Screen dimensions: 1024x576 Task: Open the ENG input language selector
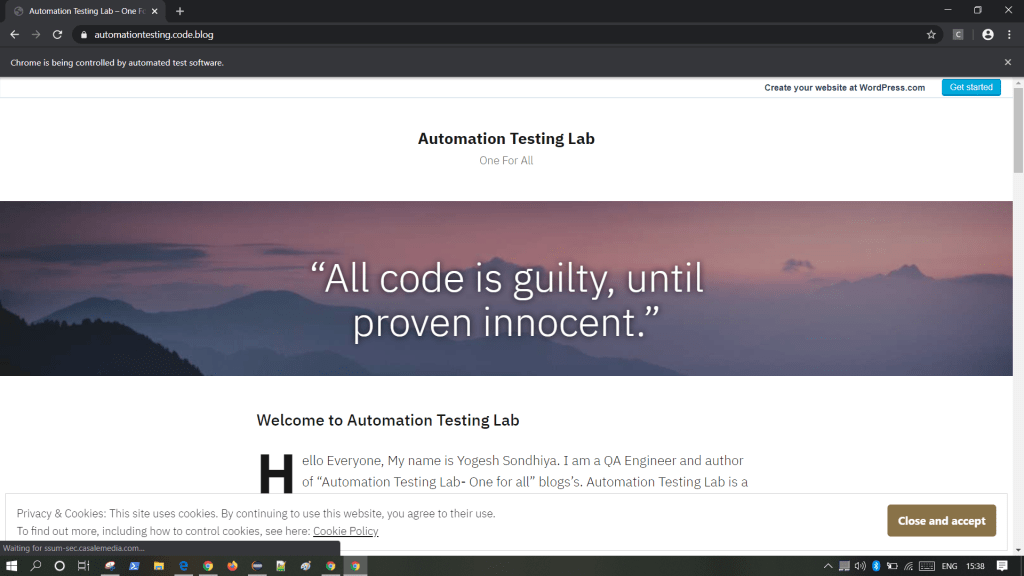948,566
